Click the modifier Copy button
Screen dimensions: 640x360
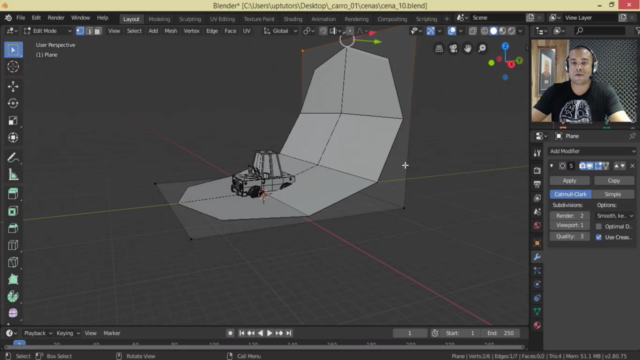(x=614, y=180)
